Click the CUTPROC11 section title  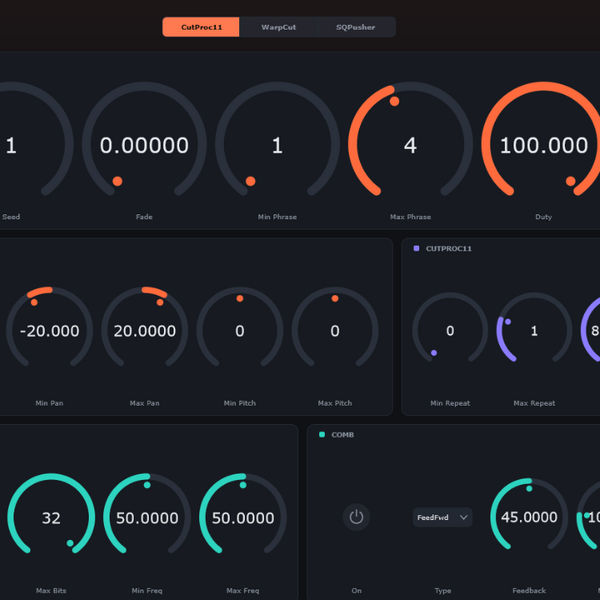tap(448, 249)
